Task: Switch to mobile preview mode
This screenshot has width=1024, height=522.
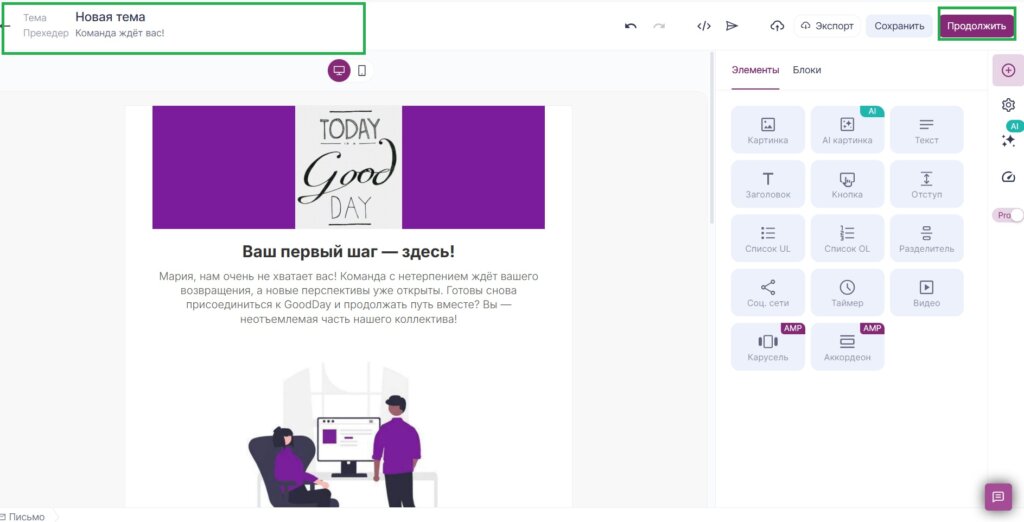Action: tap(362, 70)
